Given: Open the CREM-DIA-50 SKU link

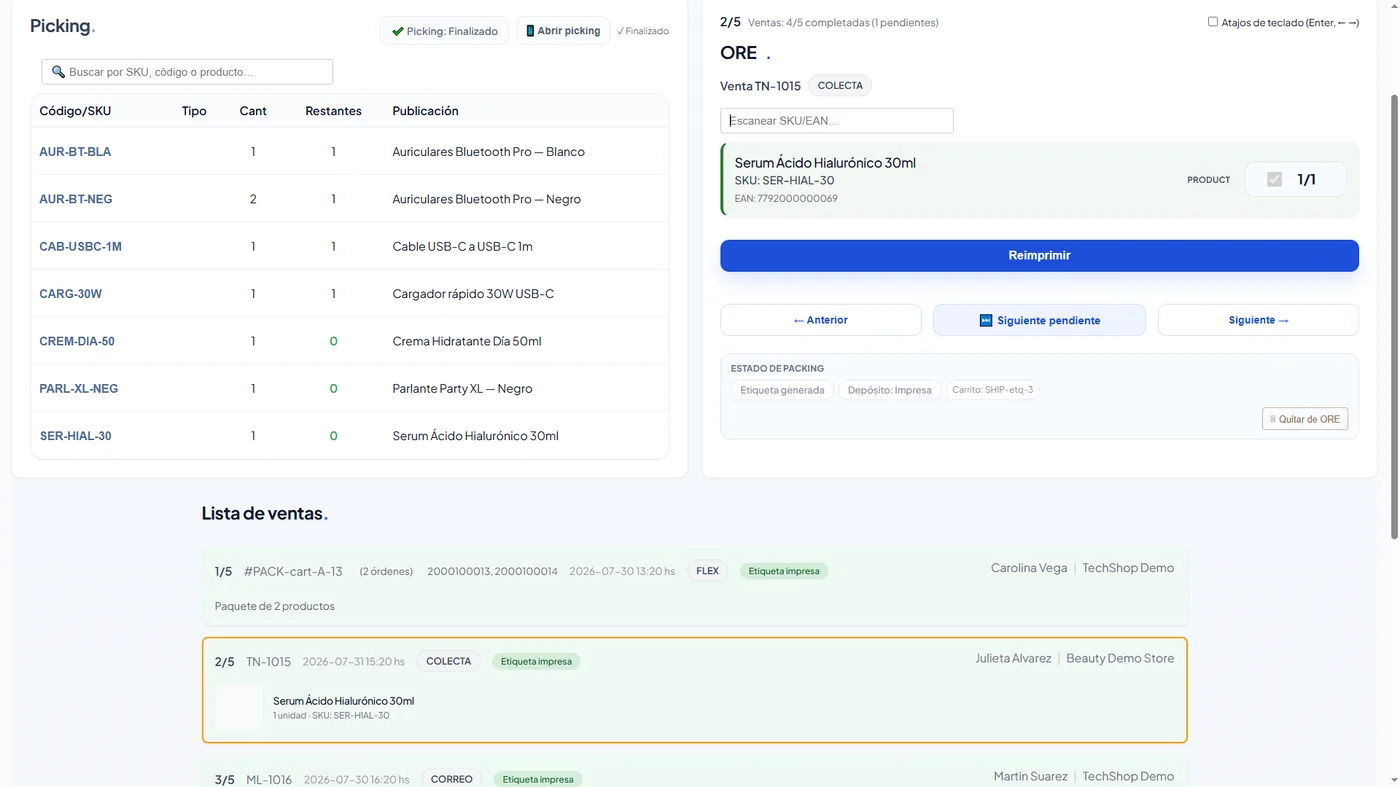Looking at the screenshot, I should pyautogui.click(x=77, y=341).
